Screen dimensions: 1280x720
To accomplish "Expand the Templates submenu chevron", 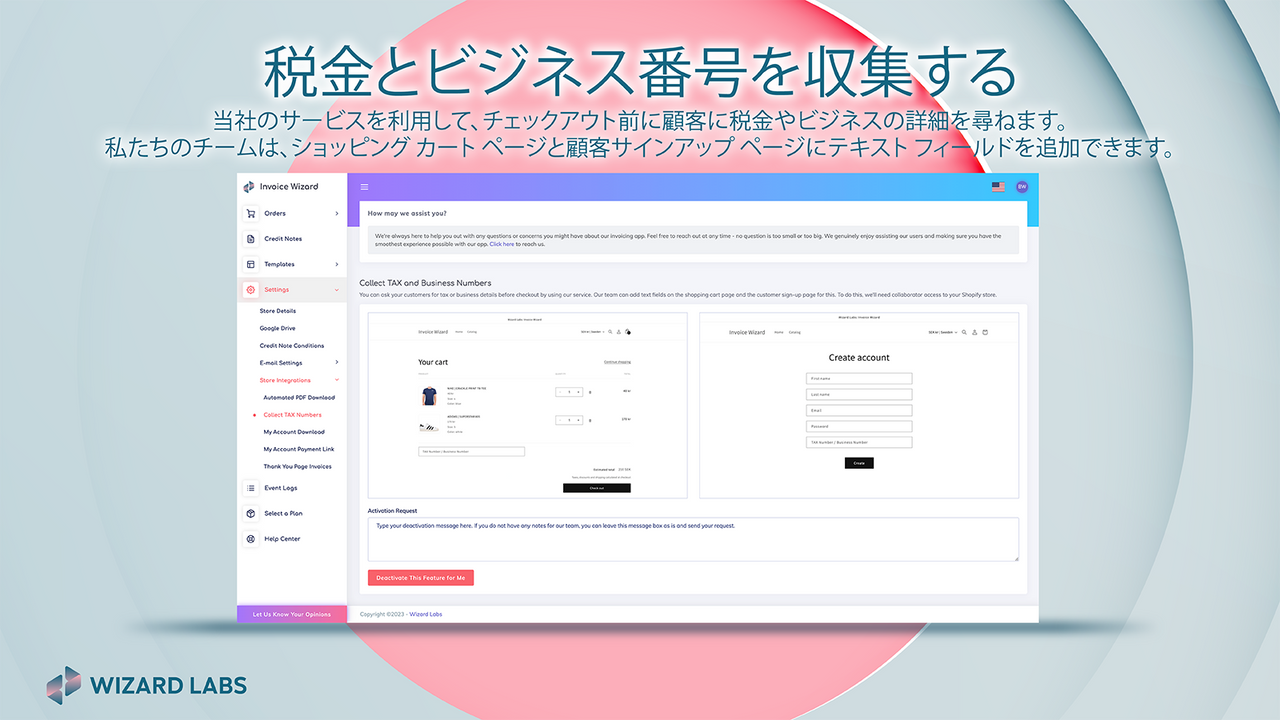I will pyautogui.click(x=337, y=264).
